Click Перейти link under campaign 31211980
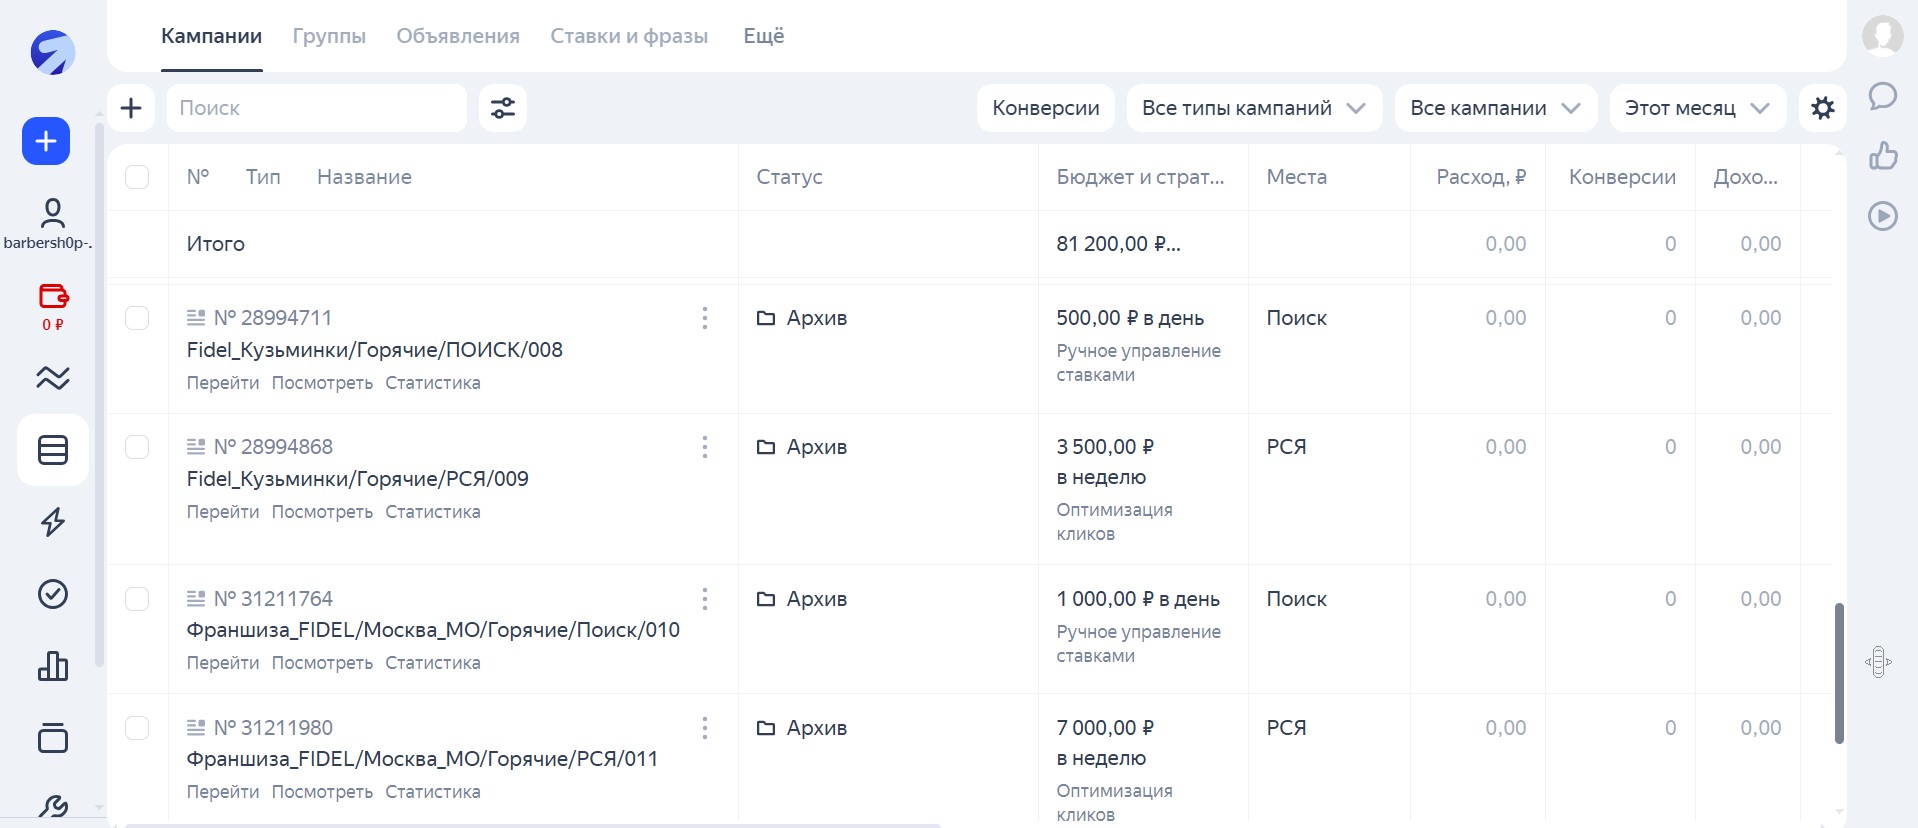 tap(223, 792)
